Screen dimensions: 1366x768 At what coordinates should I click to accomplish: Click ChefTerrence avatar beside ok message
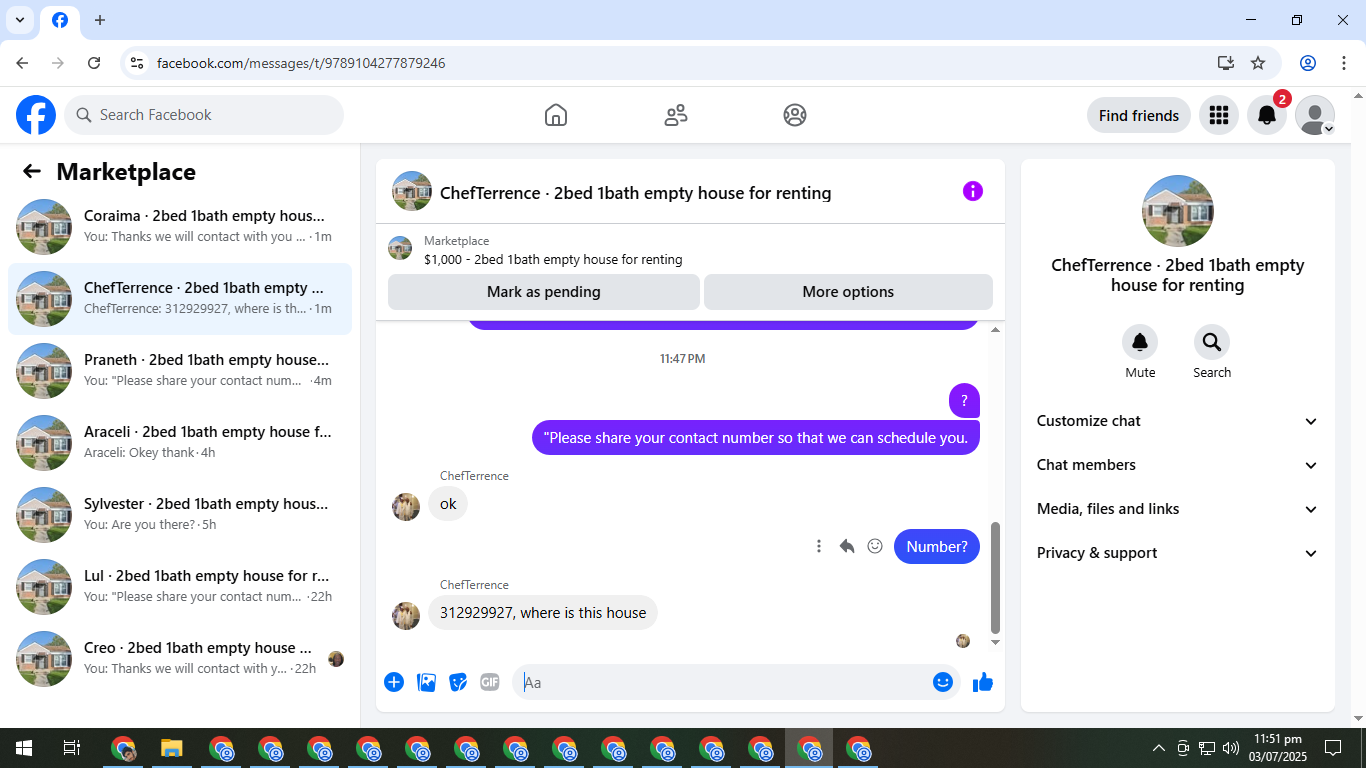[406, 507]
